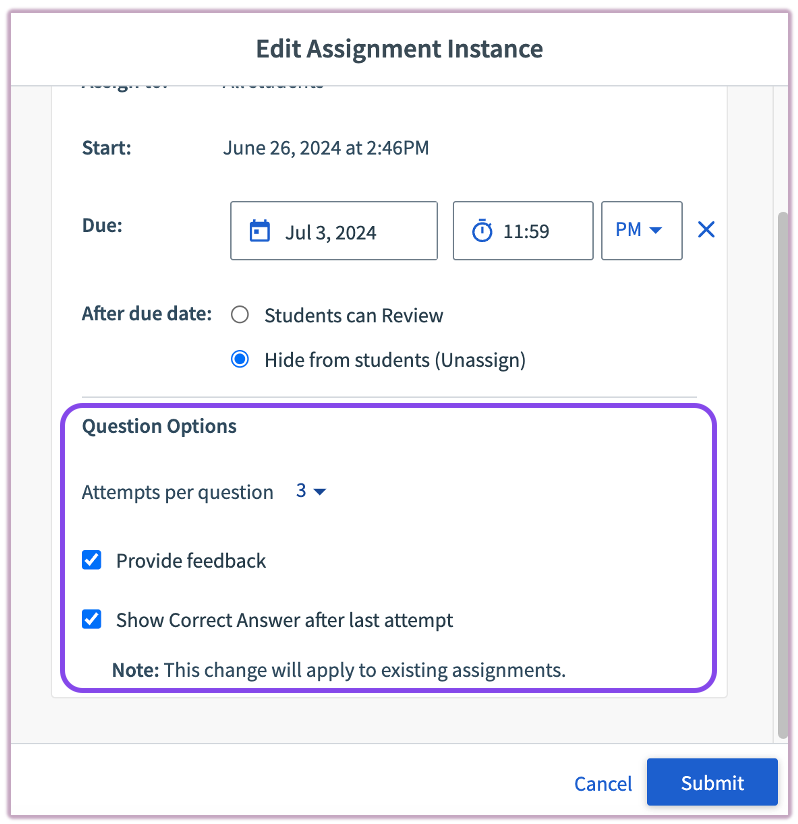Click the blue X icon next to AM/PM selector
Viewport: 798px width, 824px height.
(706, 229)
